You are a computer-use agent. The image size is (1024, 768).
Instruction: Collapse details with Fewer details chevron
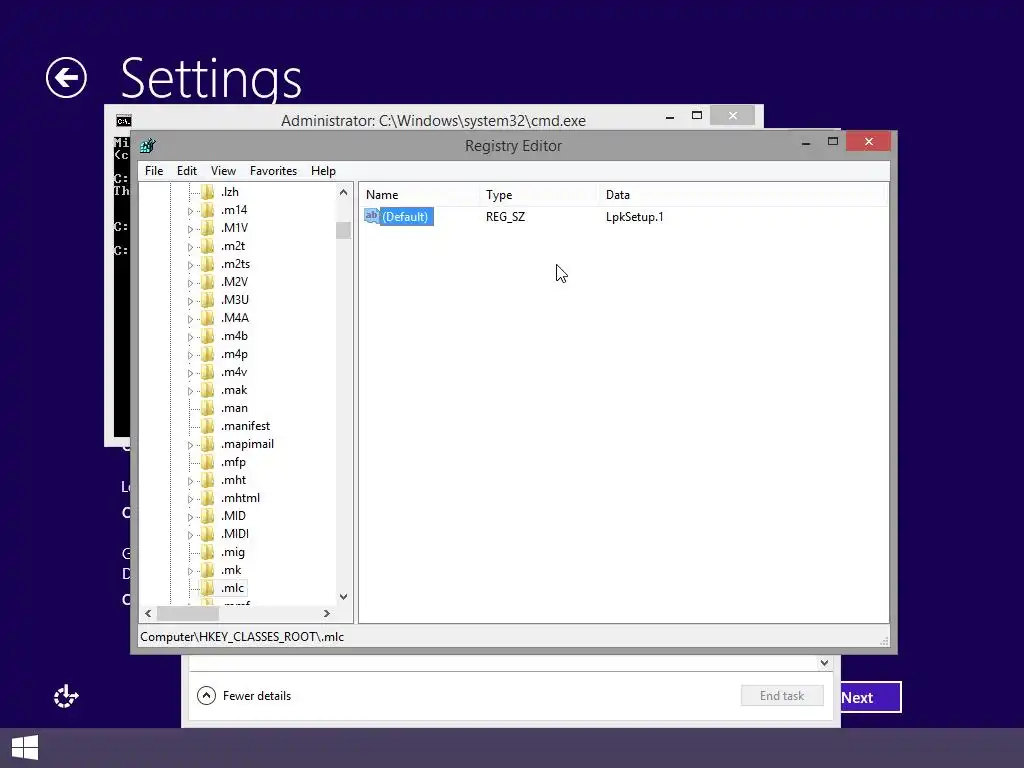(x=206, y=696)
